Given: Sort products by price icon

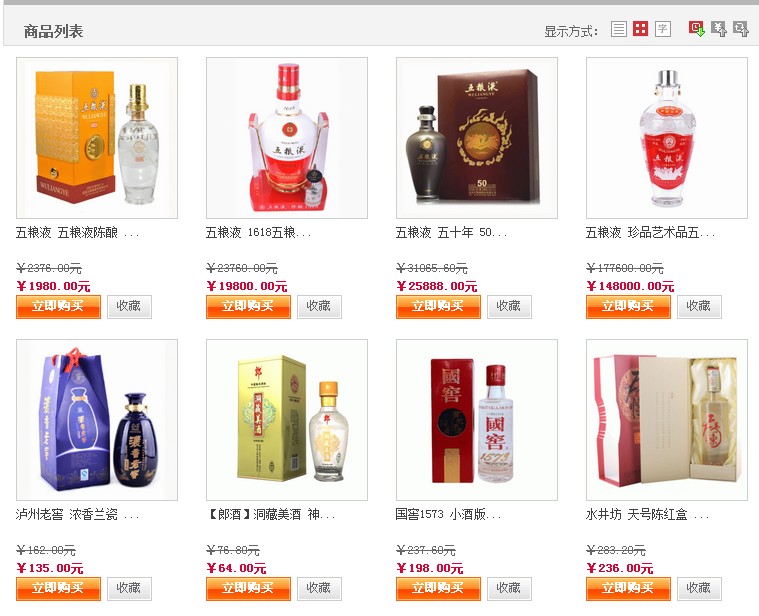Looking at the screenshot, I should click(x=719, y=29).
